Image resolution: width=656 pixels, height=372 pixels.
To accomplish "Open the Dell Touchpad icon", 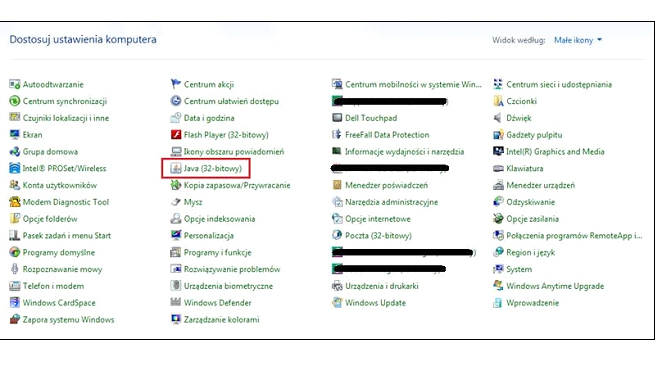I will tap(337, 118).
